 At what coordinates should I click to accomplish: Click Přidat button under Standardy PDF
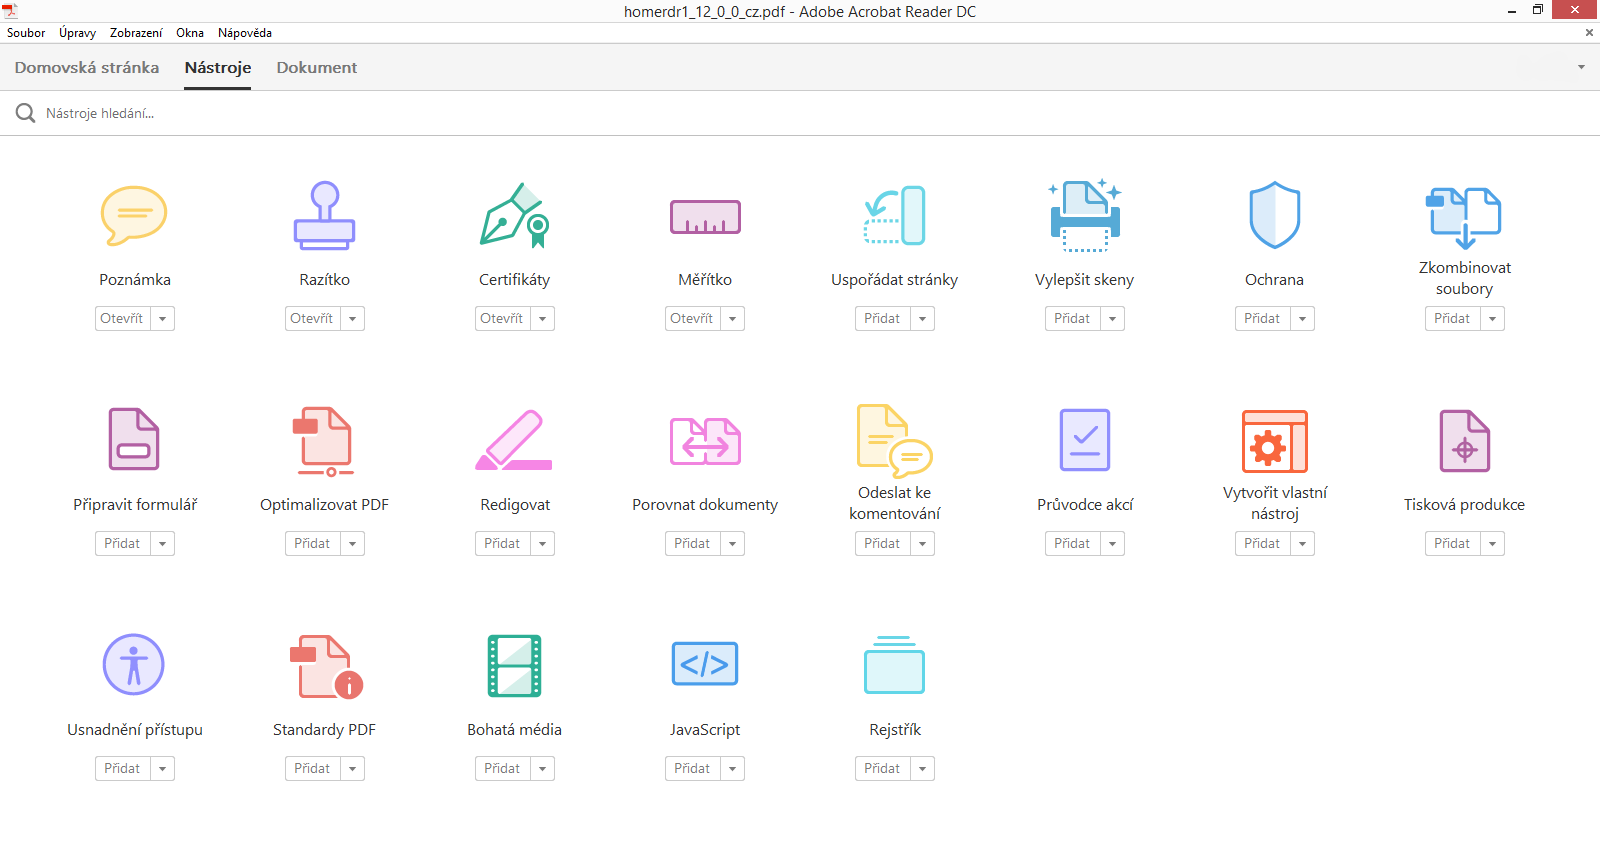click(313, 768)
